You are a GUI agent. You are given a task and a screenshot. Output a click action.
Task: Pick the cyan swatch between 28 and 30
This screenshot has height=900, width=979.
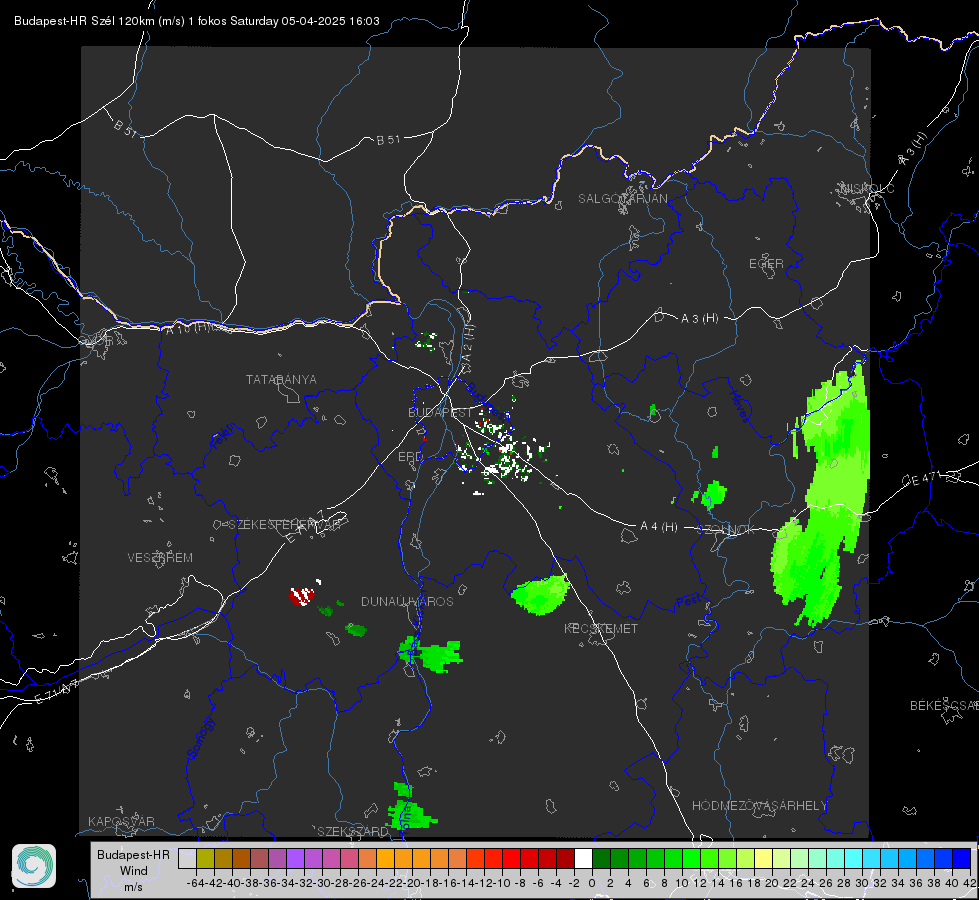coord(854,858)
